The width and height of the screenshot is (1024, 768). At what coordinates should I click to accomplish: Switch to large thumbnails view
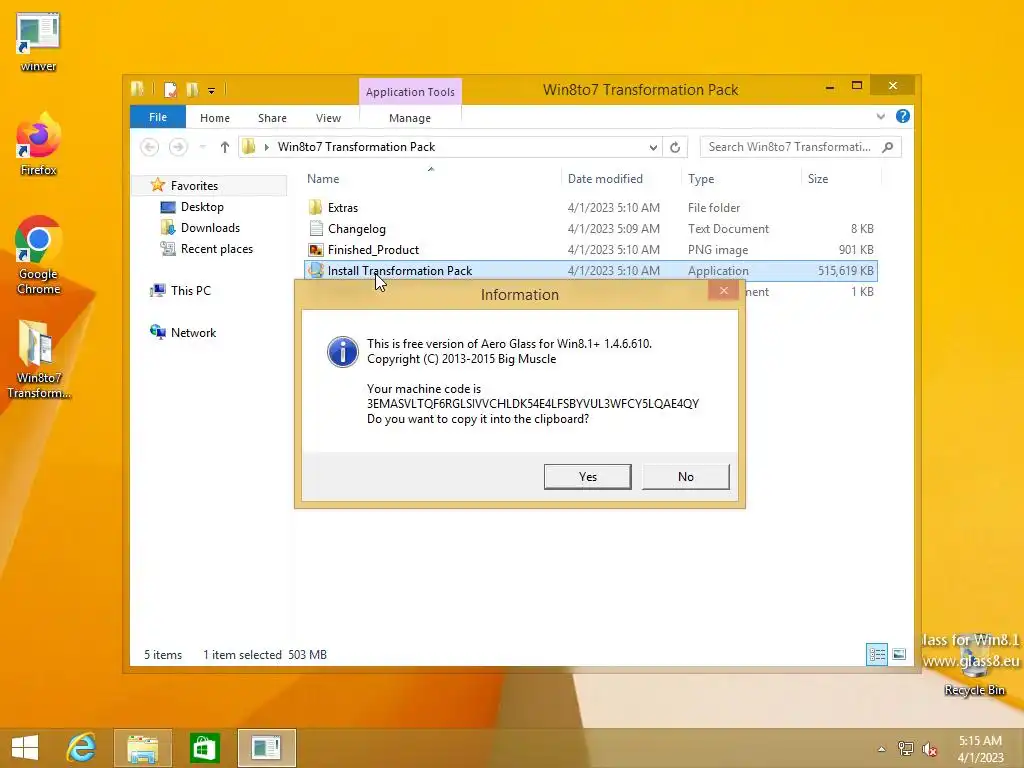point(899,654)
